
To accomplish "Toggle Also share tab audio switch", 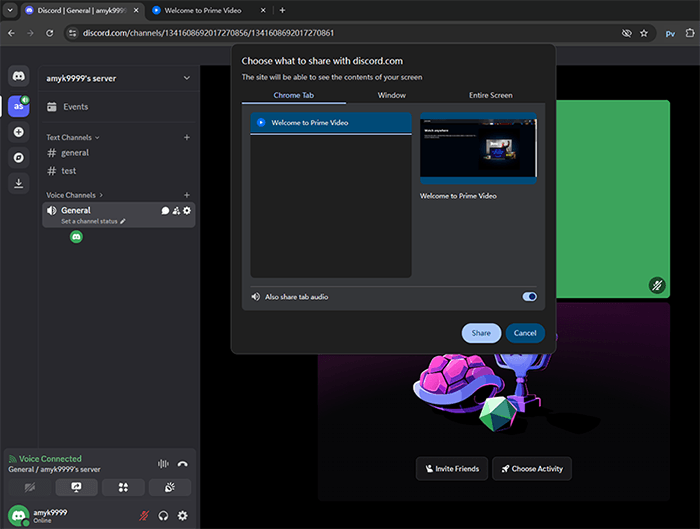I will point(529,297).
